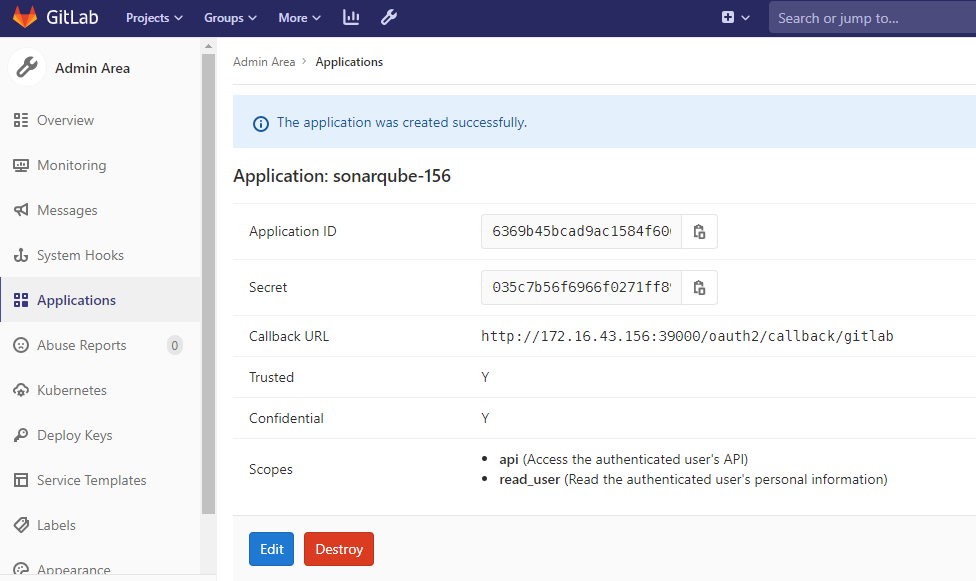Open the Groups dropdown menu
This screenshot has height=581, width=976.
pos(230,18)
